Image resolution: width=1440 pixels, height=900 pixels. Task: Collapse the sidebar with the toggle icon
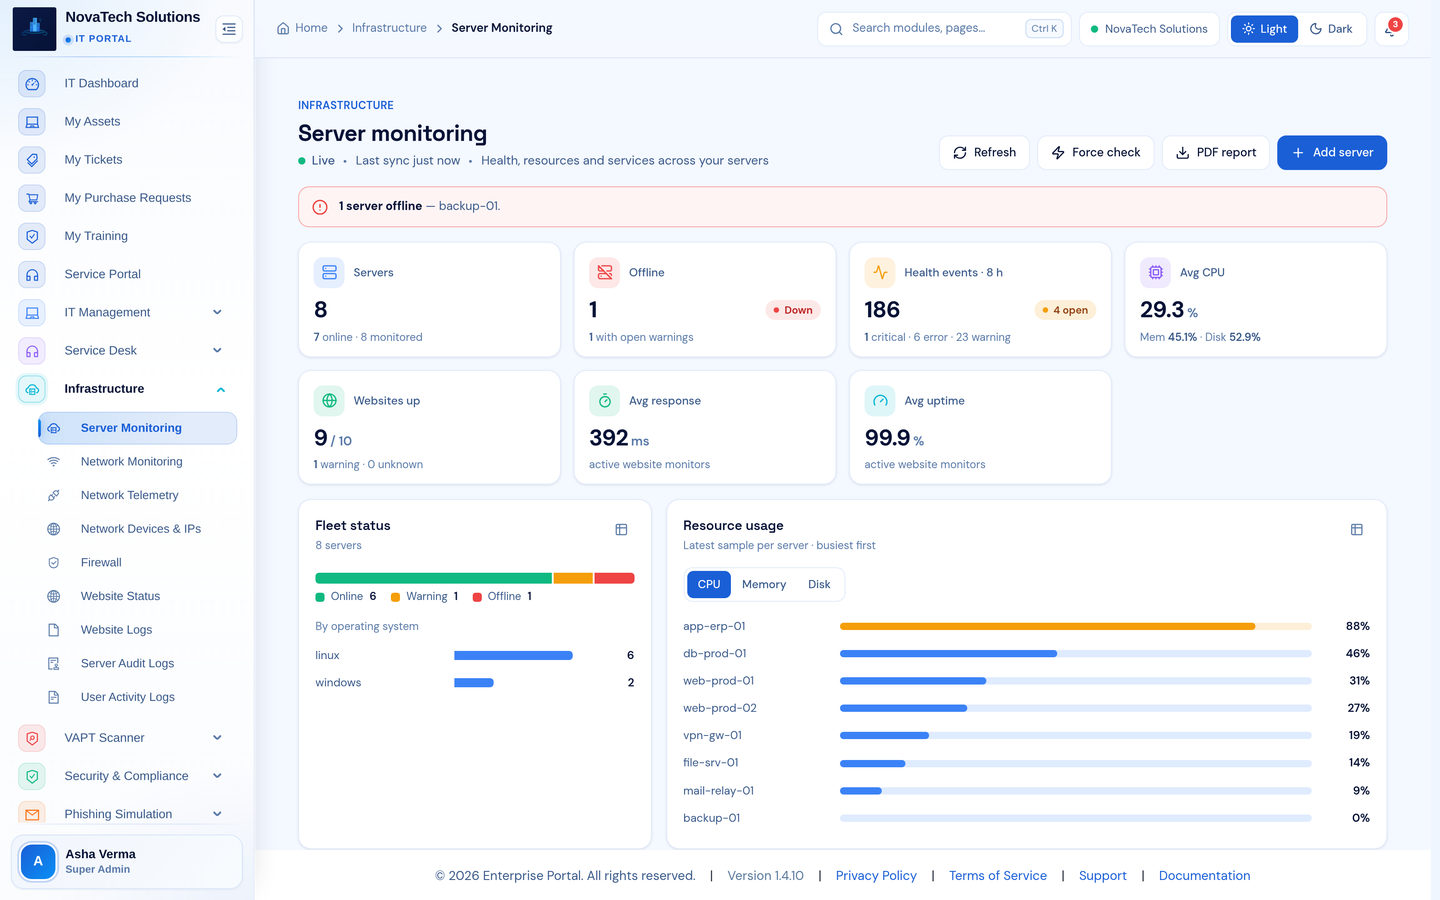(229, 29)
